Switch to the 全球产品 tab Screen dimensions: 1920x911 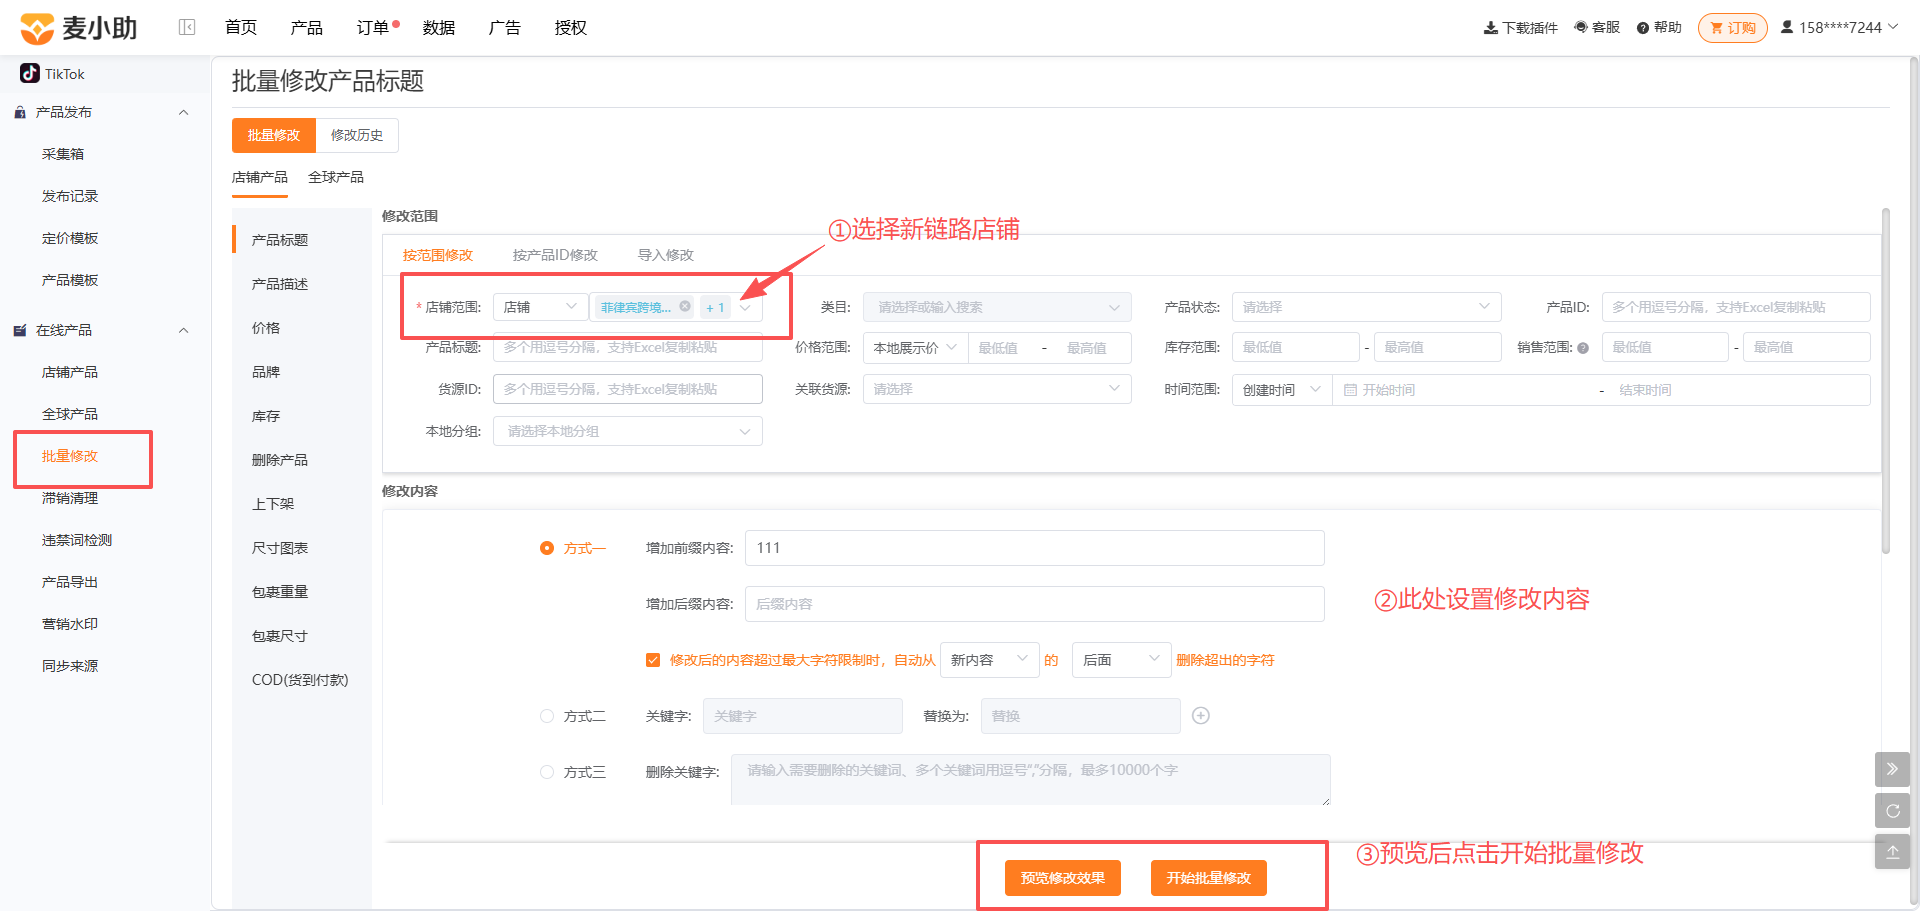pyautogui.click(x=336, y=177)
